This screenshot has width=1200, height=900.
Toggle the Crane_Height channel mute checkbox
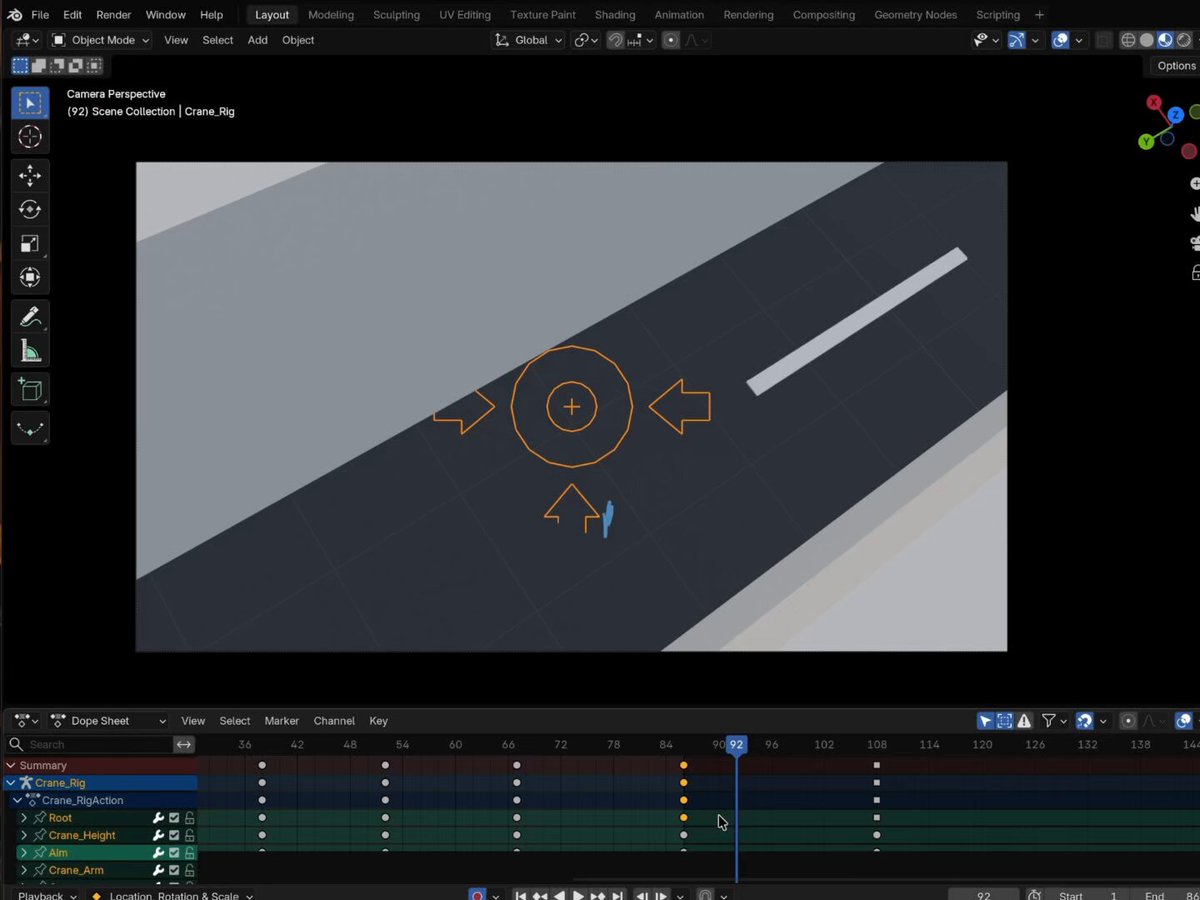(174, 835)
